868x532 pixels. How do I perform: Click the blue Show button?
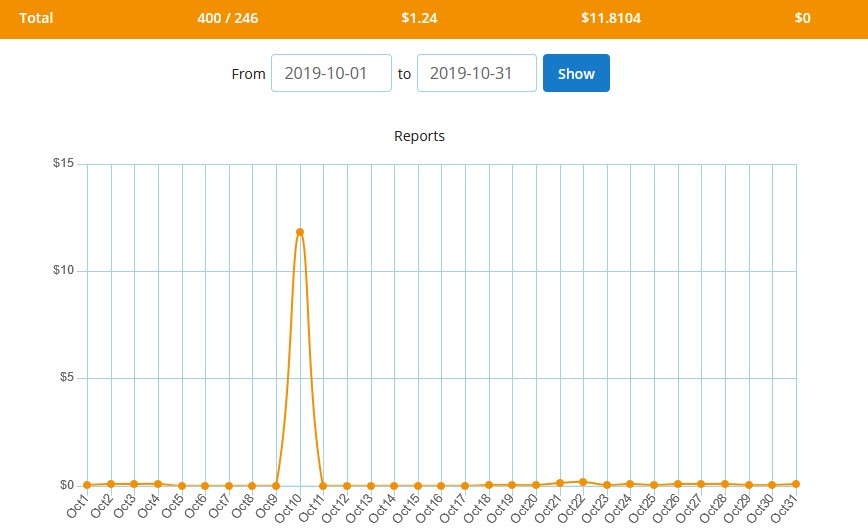[576, 74]
